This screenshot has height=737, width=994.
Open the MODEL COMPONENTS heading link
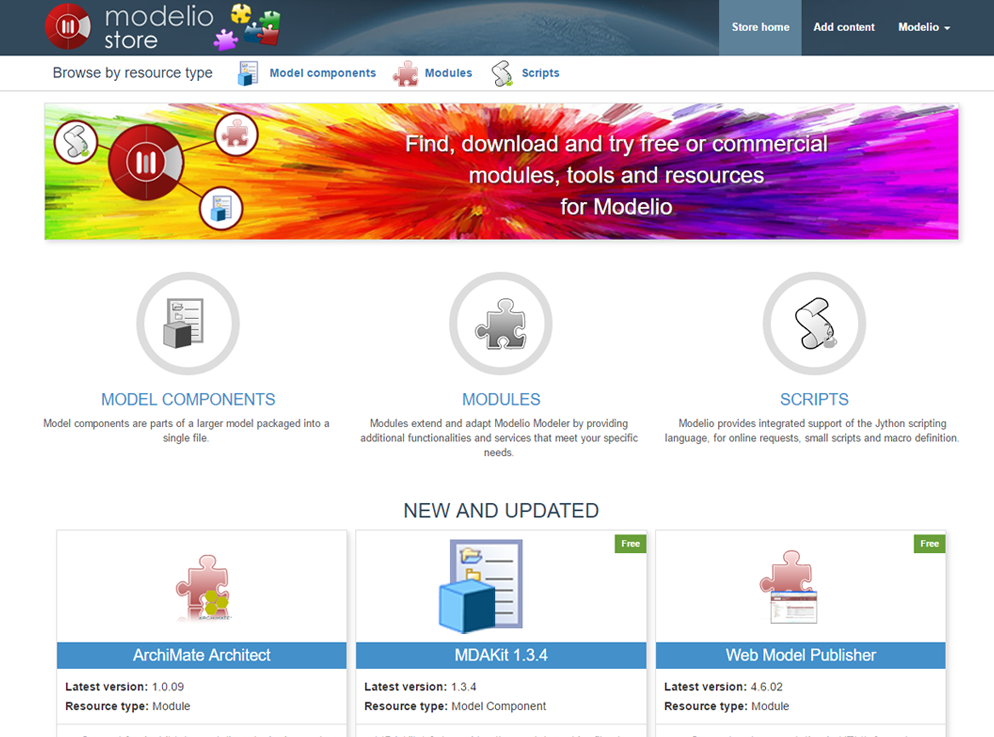188,399
